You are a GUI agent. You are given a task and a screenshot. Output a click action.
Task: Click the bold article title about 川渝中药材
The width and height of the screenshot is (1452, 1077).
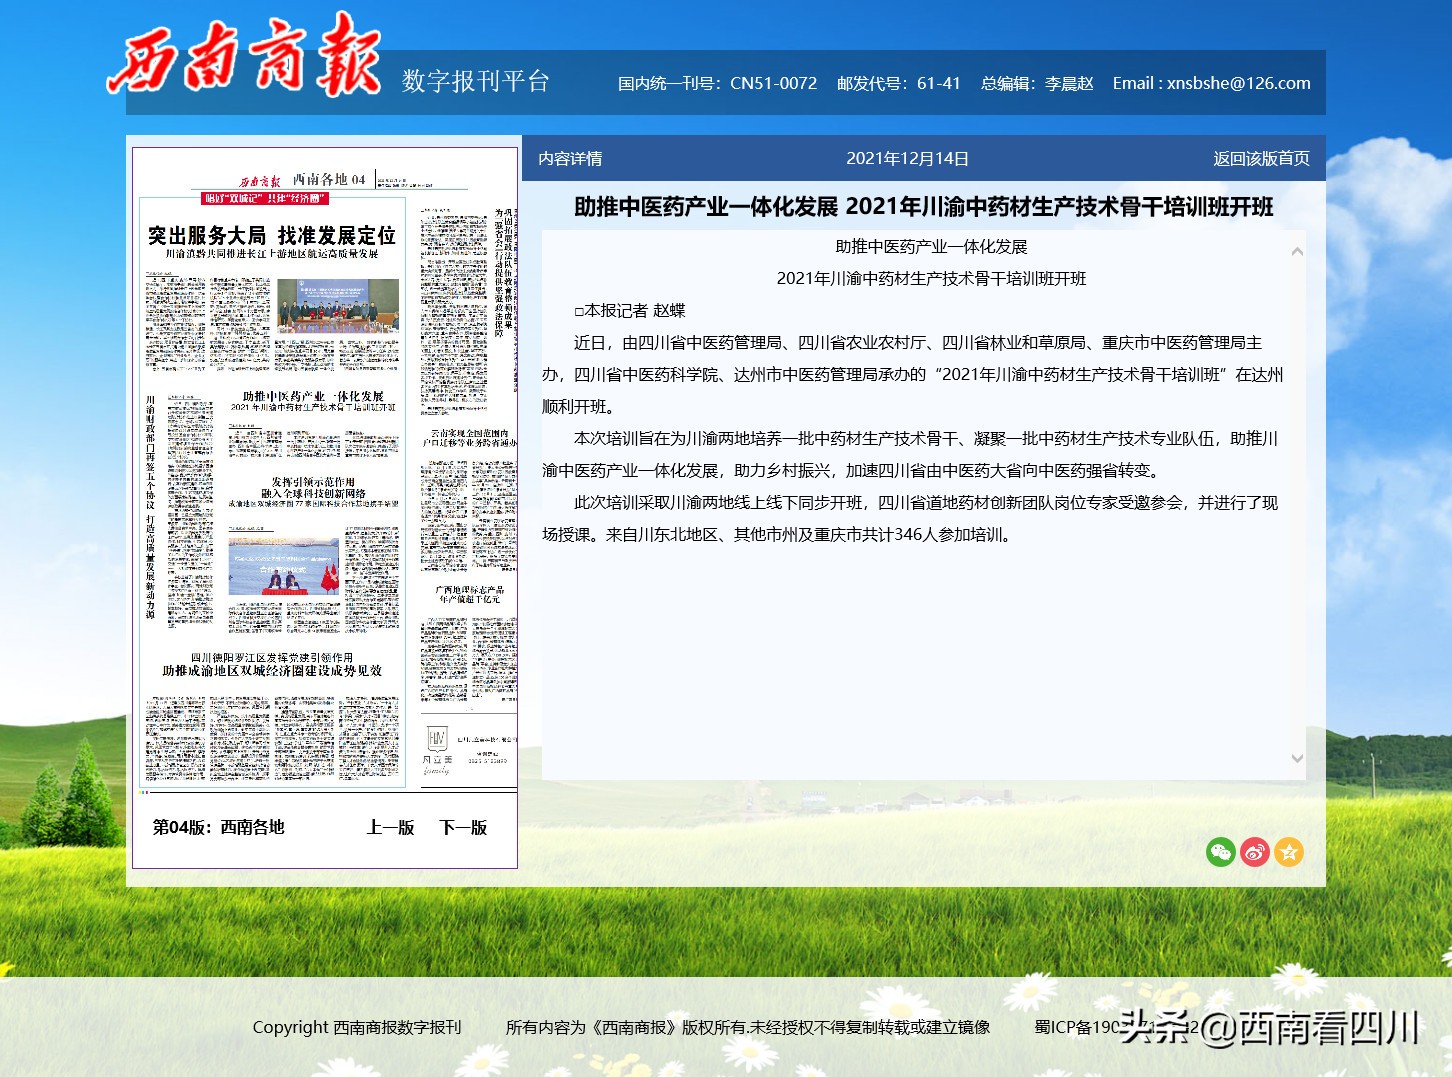point(924,207)
